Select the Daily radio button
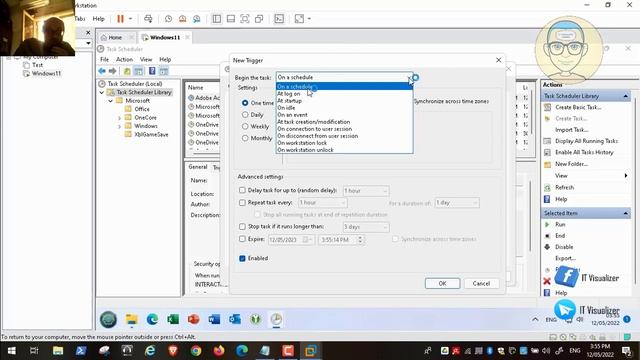 click(x=245, y=115)
